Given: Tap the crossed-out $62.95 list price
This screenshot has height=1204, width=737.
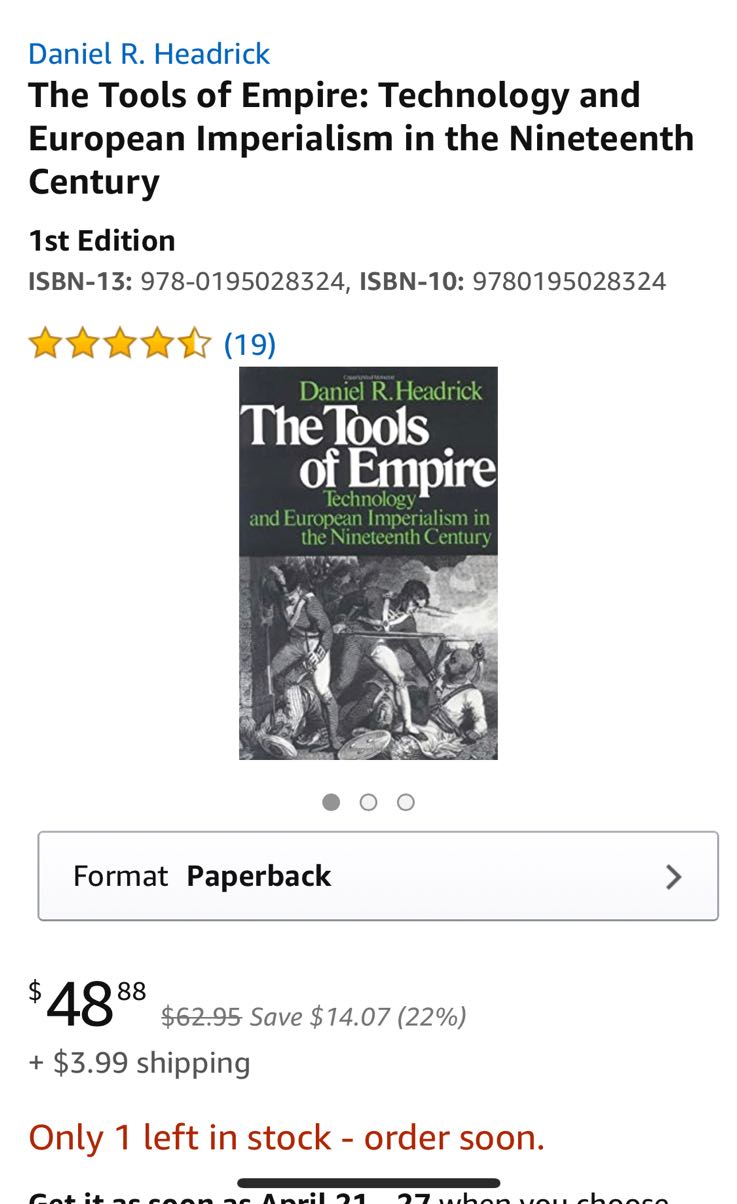Looking at the screenshot, I should 201,1017.
